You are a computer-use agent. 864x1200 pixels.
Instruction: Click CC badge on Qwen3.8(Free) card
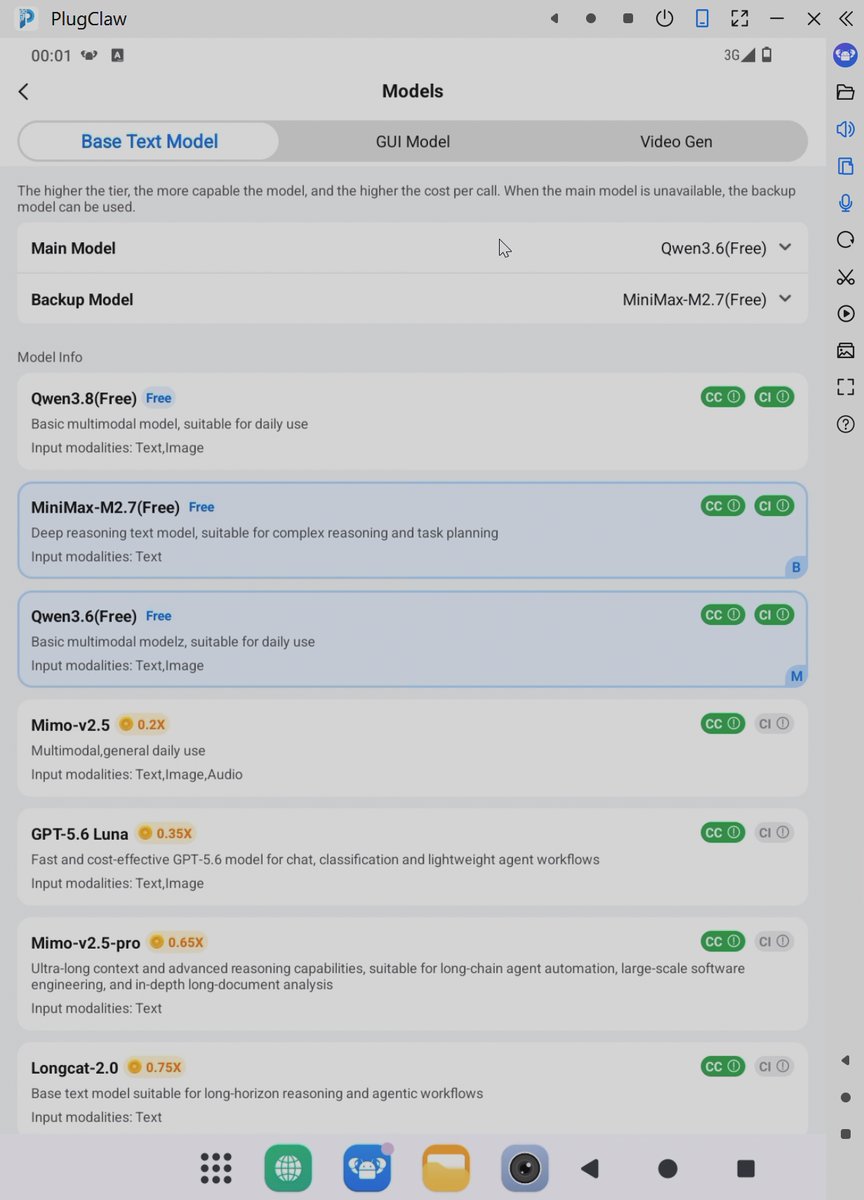[723, 397]
